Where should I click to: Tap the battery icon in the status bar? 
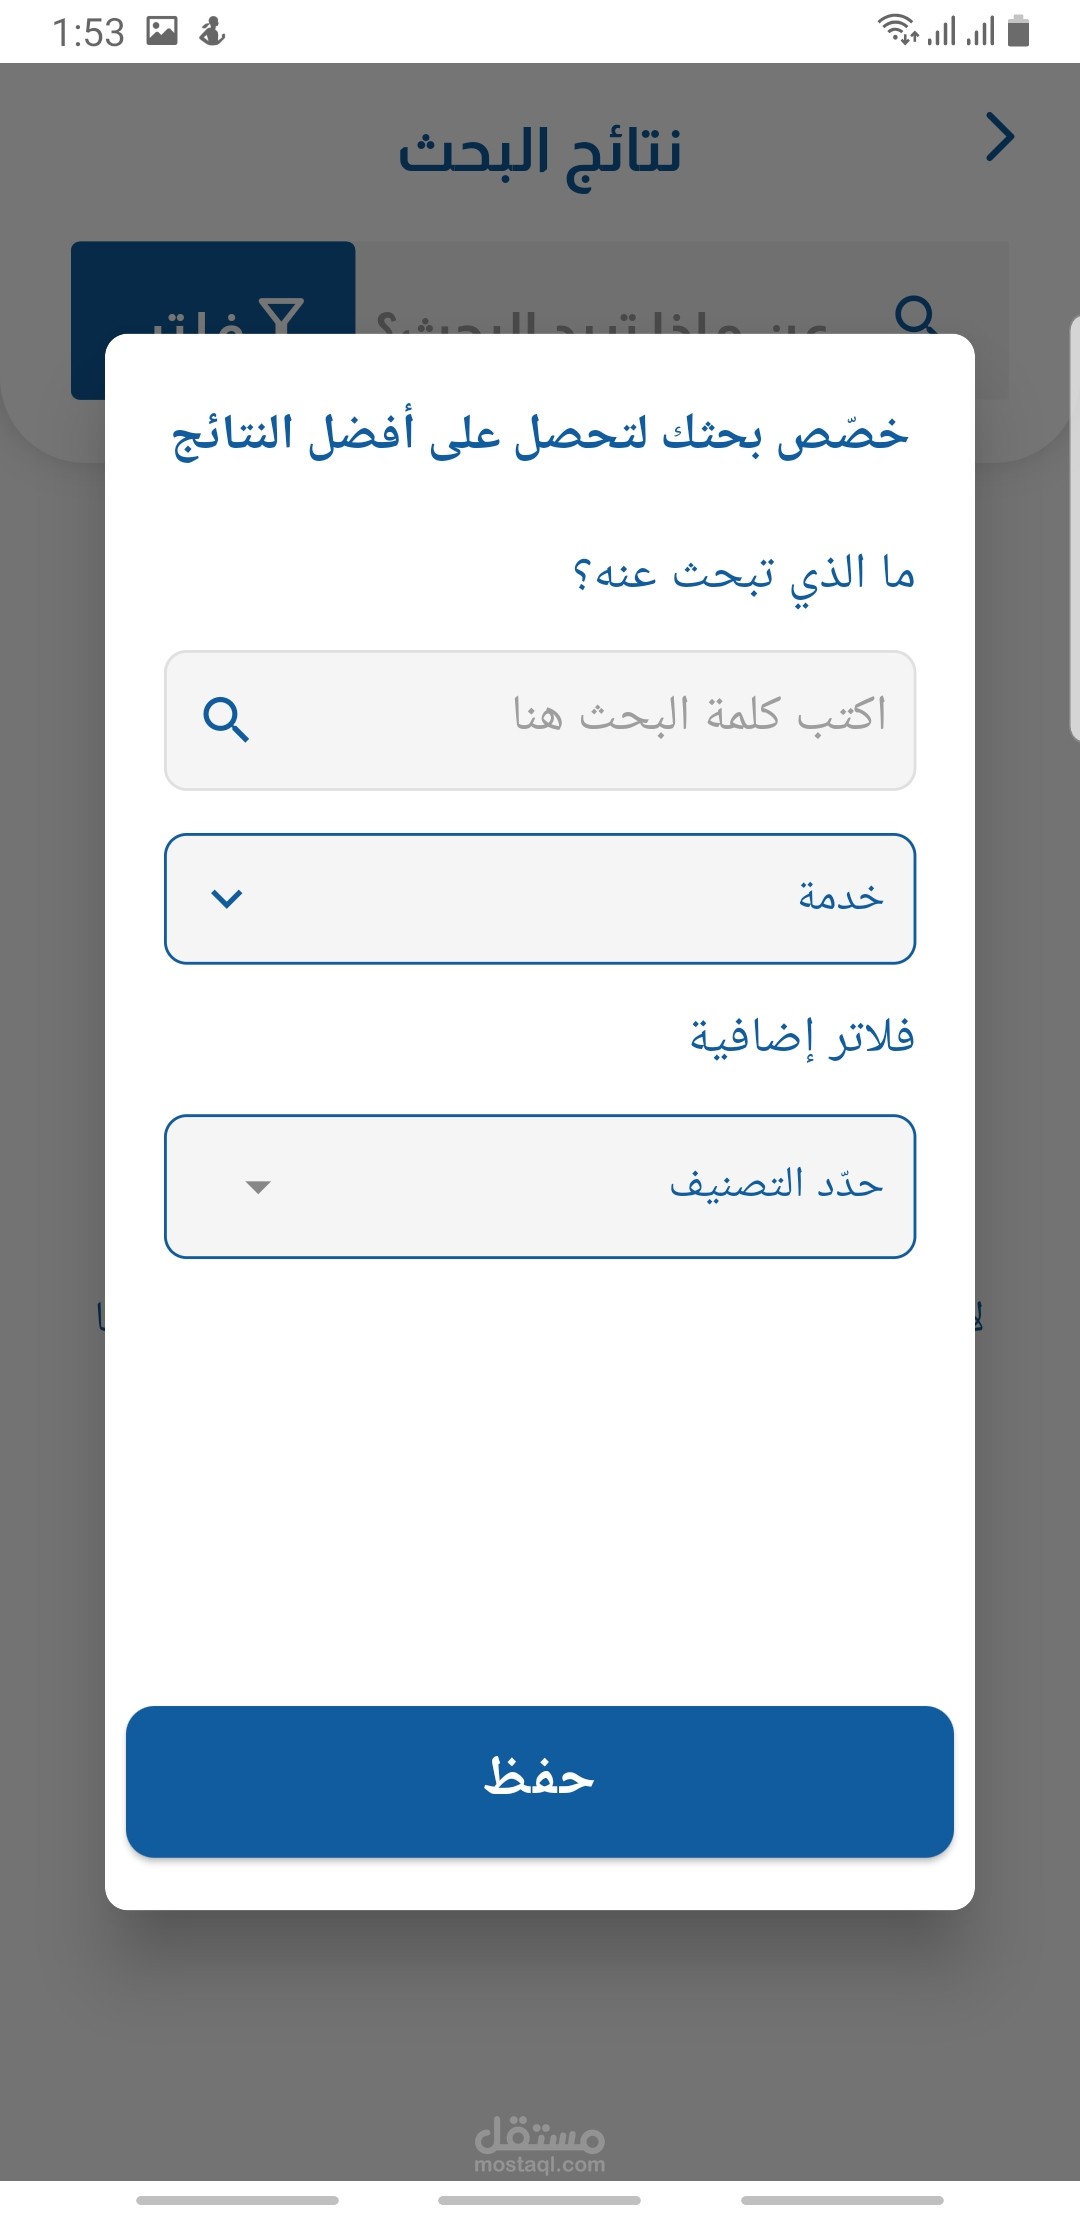click(x=1018, y=31)
